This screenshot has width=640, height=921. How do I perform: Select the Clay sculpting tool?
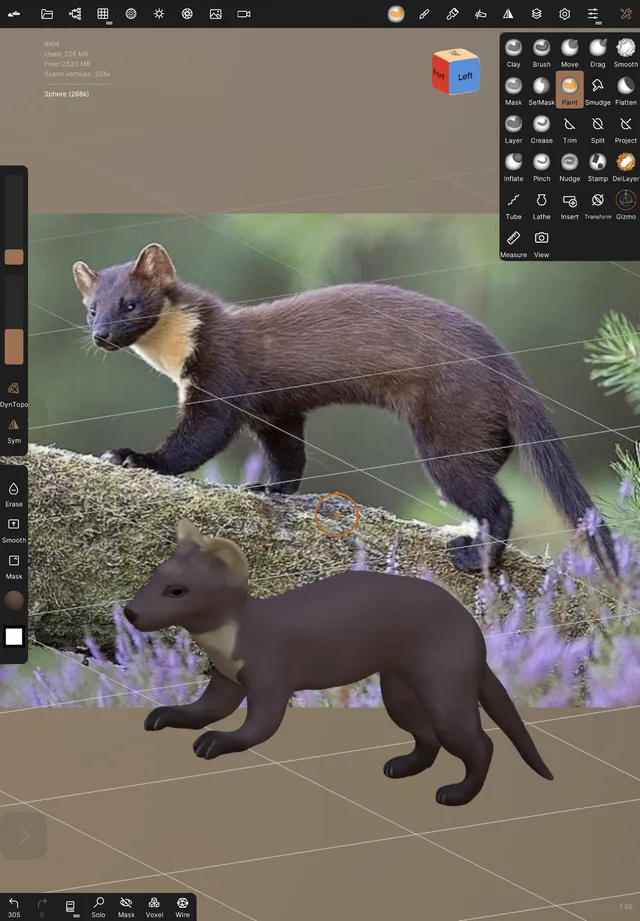click(513, 52)
